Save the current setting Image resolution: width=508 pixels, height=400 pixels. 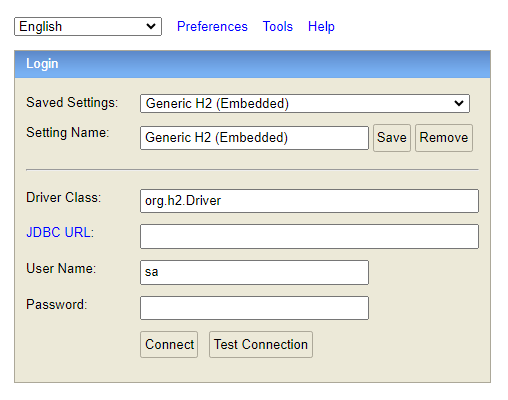coord(392,138)
